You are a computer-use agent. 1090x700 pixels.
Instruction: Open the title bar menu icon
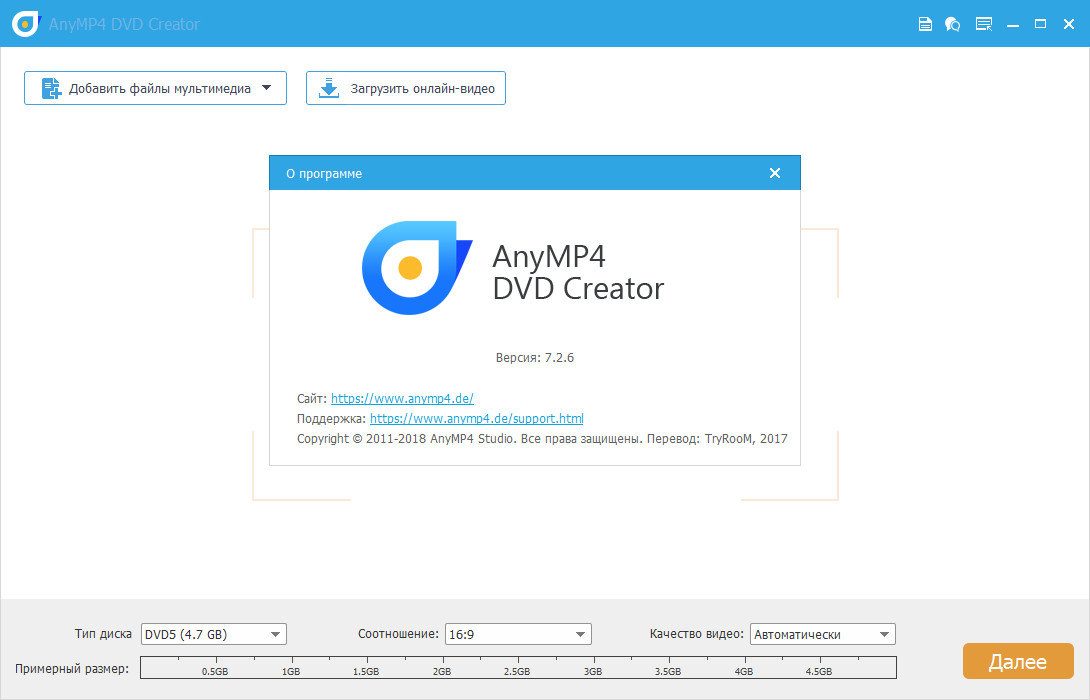click(x=984, y=24)
